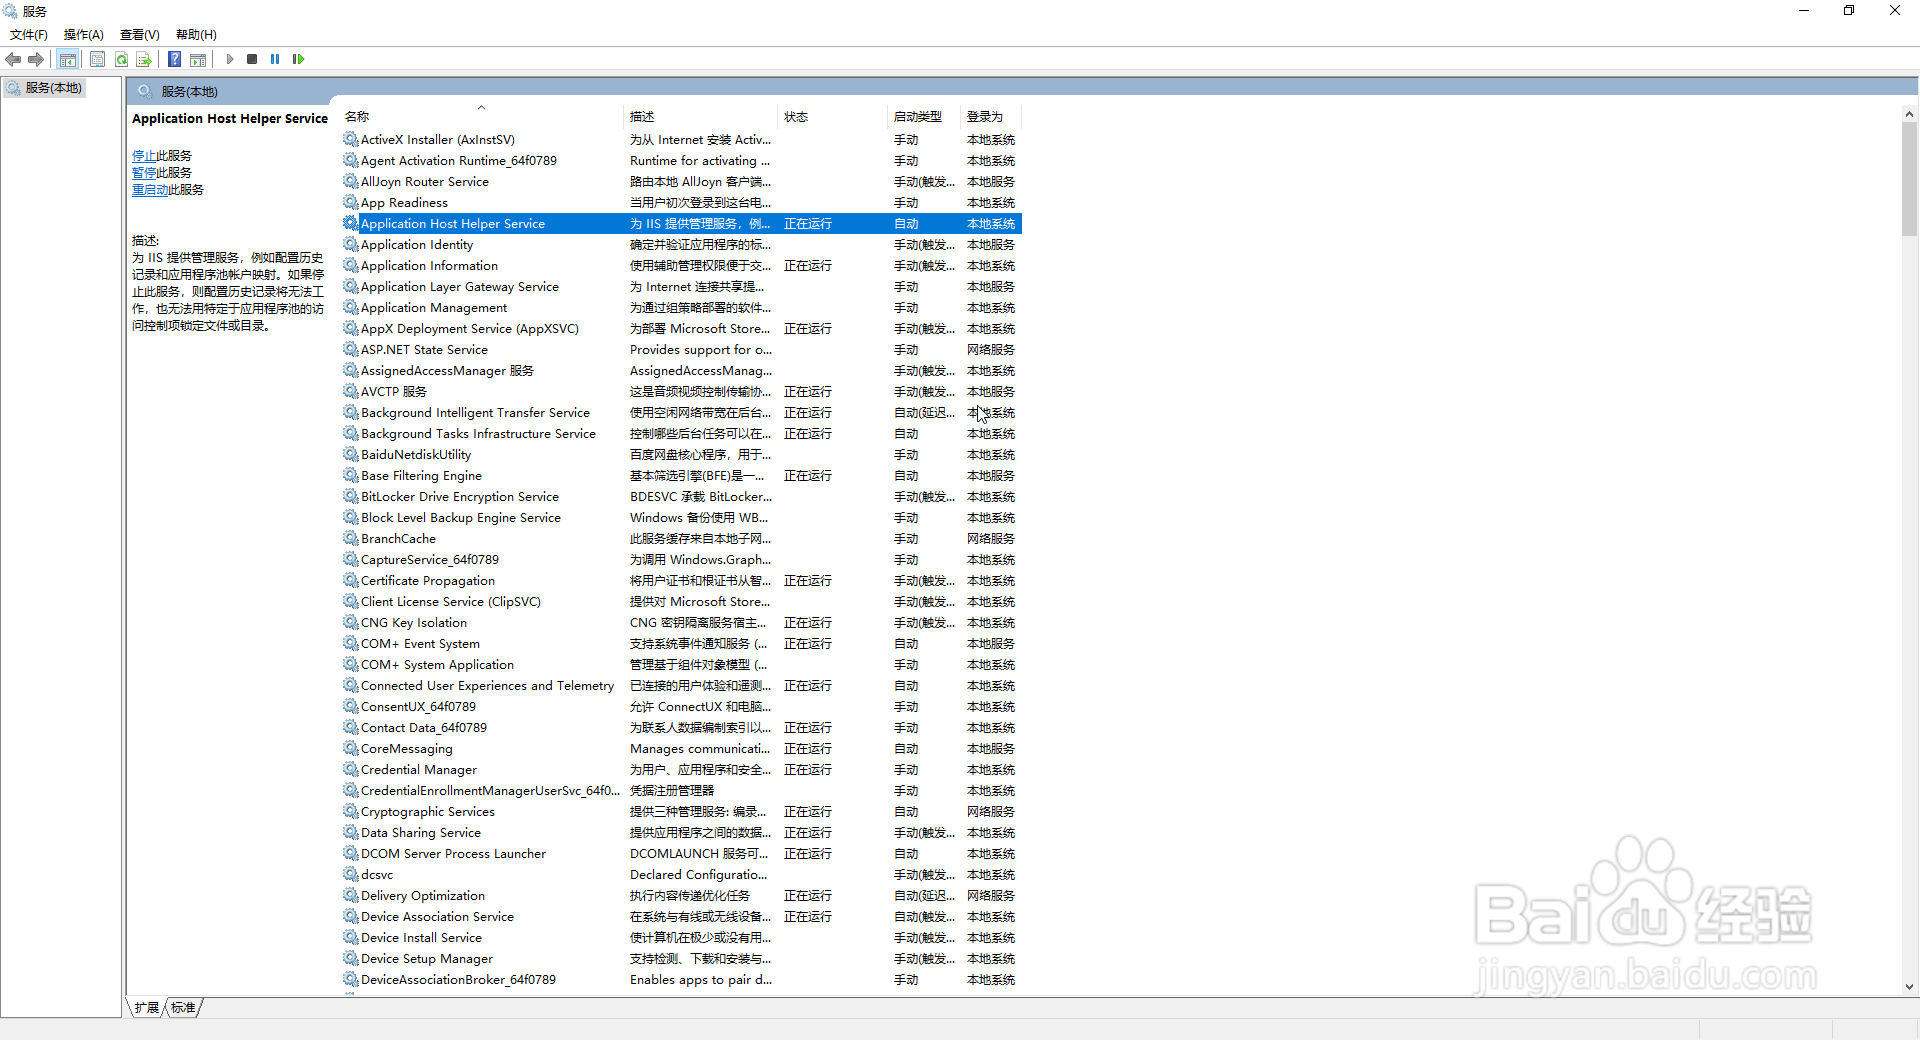This screenshot has width=1920, height=1040.
Task: Click the 停止 link to stop the service
Action: pyautogui.click(x=144, y=156)
